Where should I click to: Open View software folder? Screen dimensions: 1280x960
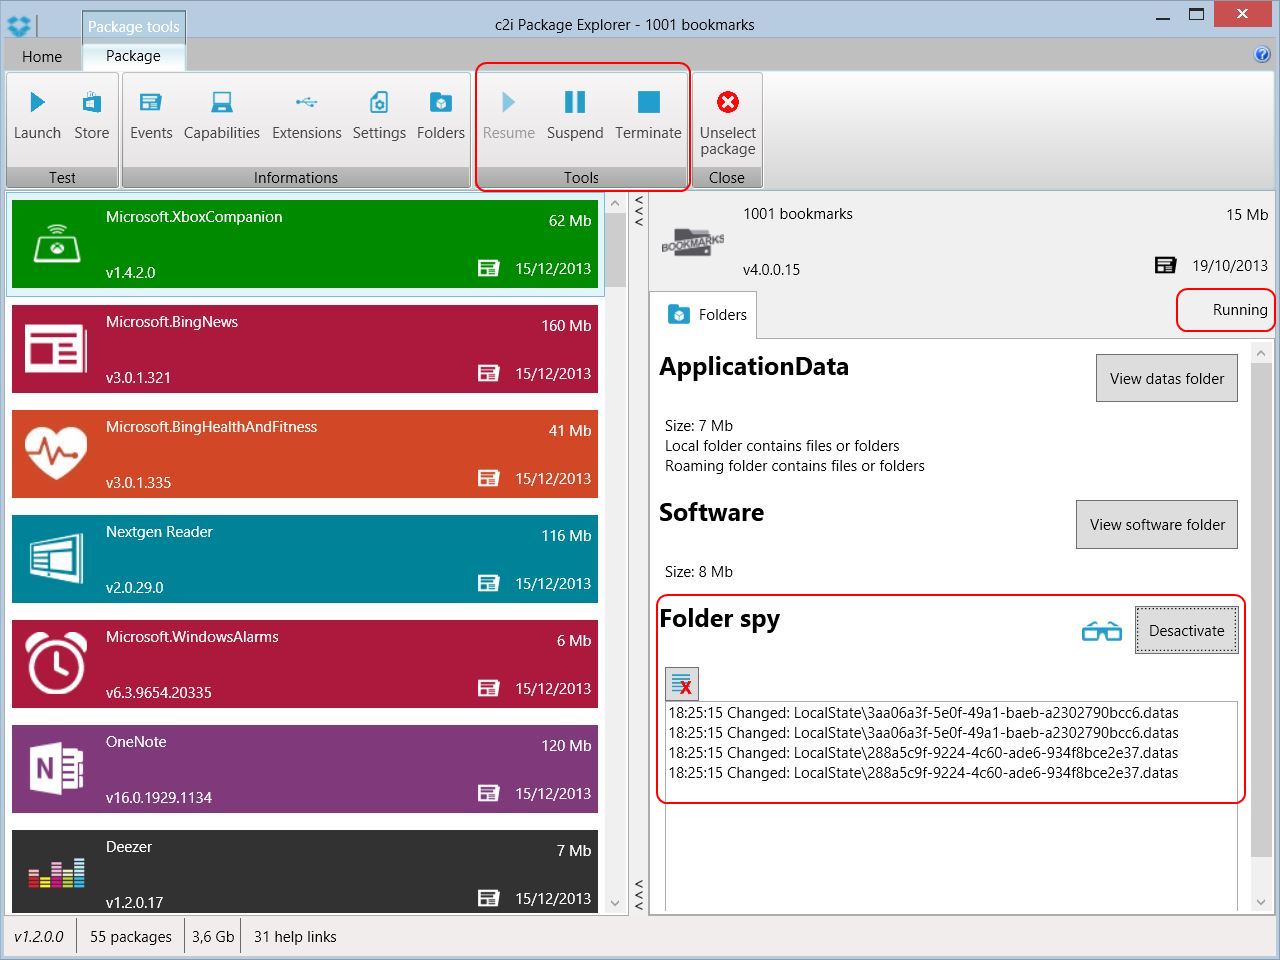click(1157, 524)
